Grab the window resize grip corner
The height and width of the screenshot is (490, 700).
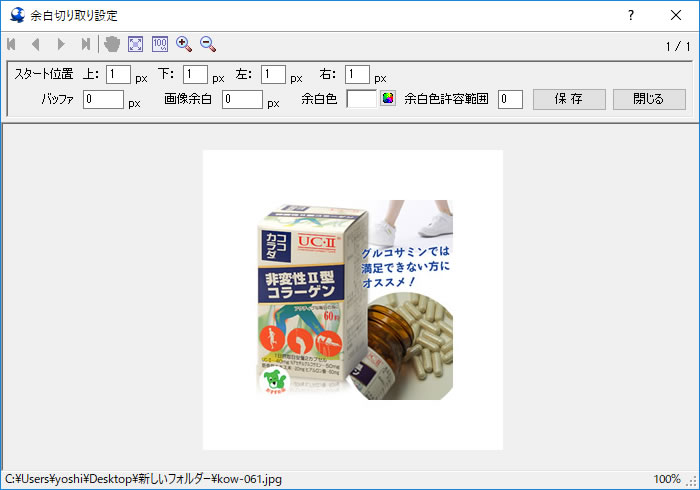692,482
